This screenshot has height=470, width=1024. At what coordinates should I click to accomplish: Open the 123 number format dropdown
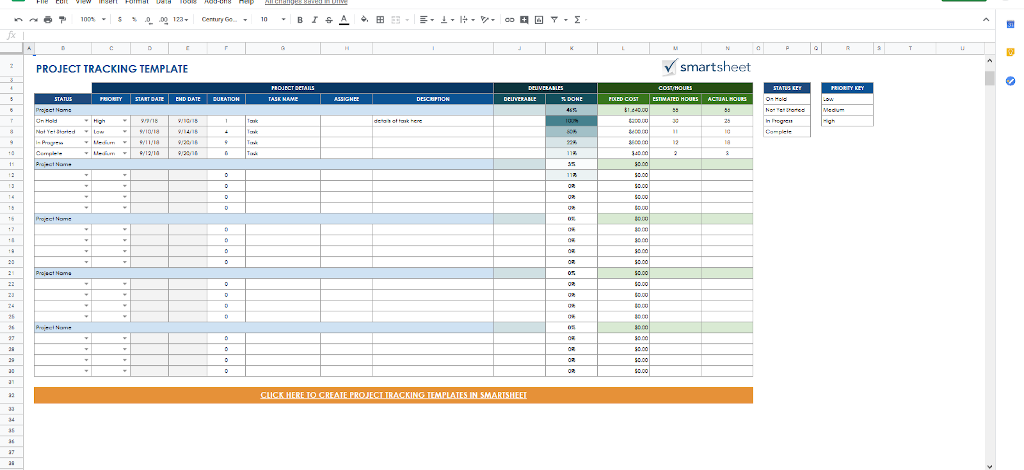181,20
